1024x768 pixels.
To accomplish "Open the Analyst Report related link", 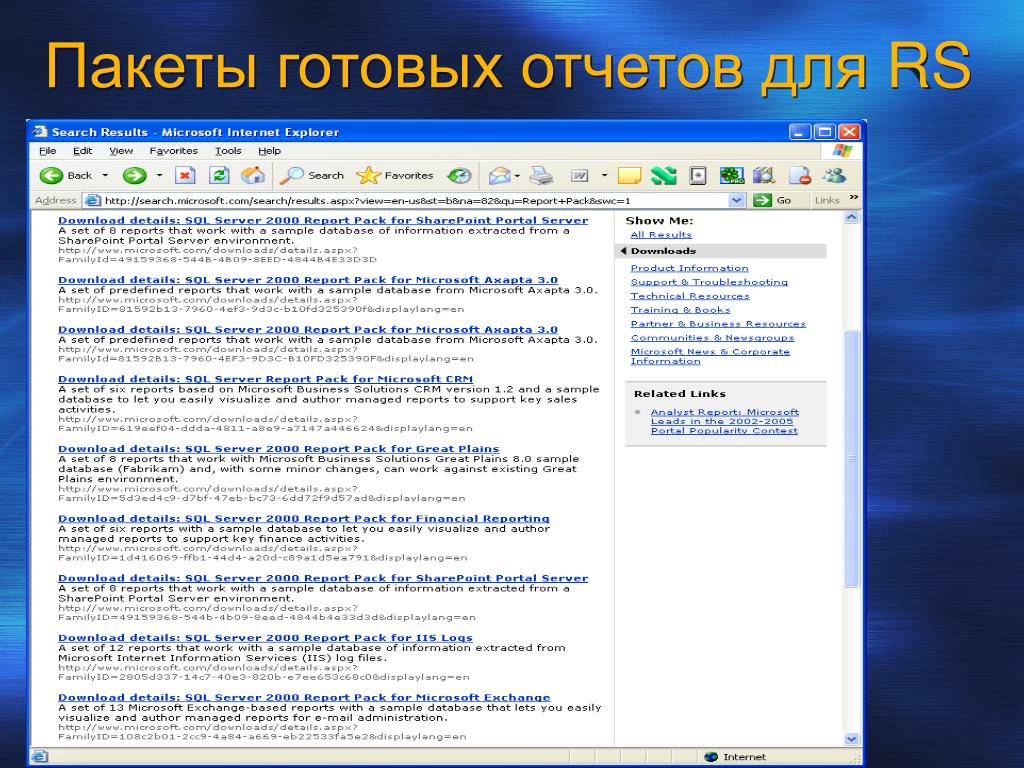I will tap(725, 421).
